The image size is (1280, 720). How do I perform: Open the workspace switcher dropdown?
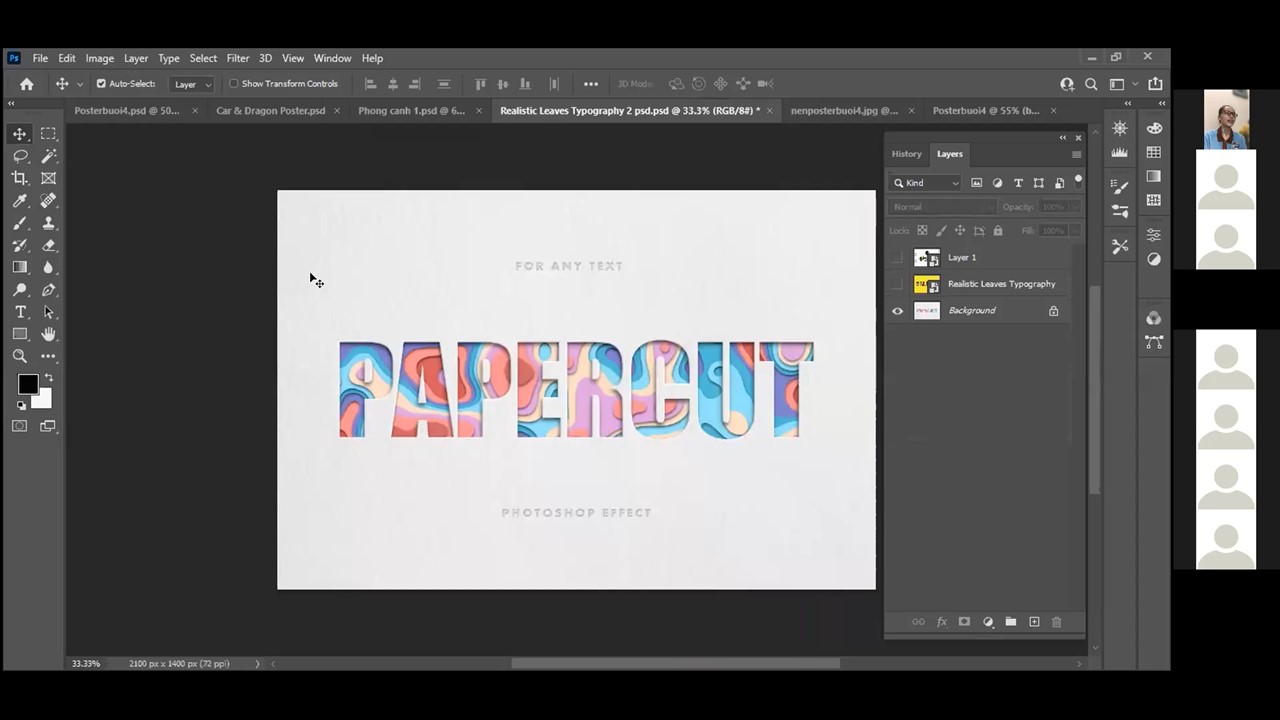click(1123, 84)
